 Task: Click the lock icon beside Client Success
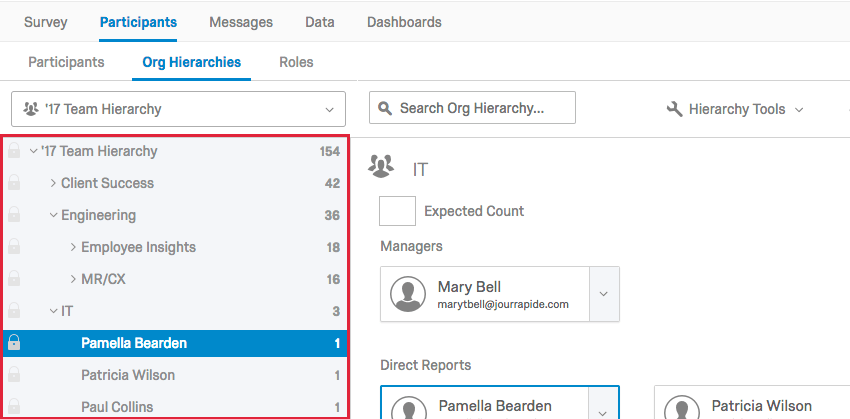click(x=14, y=183)
